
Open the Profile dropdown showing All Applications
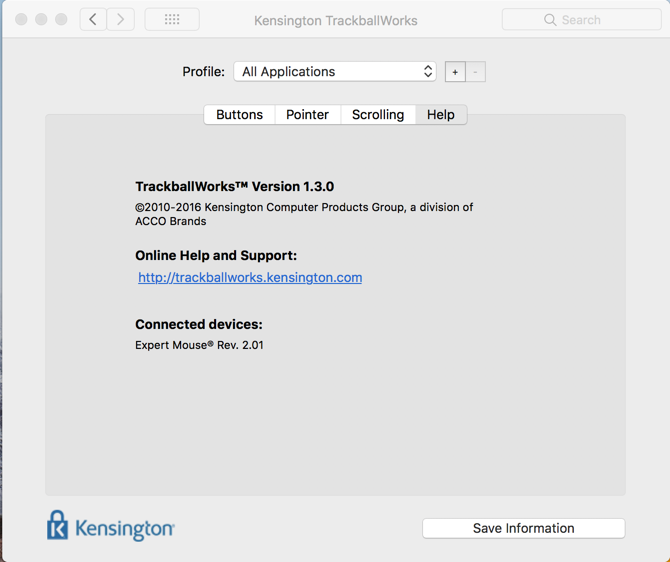[x=335, y=71]
